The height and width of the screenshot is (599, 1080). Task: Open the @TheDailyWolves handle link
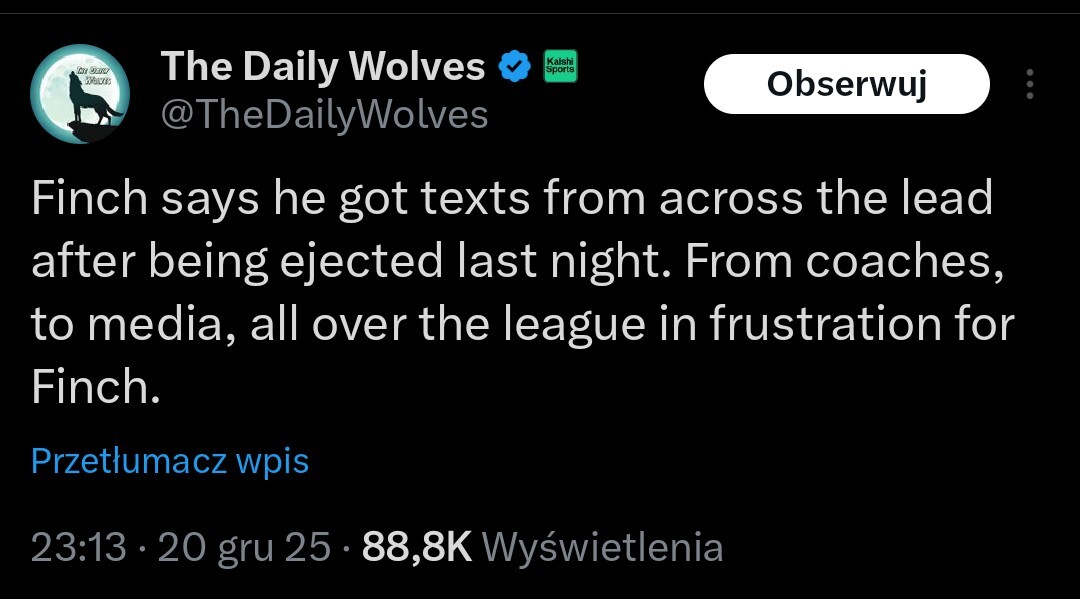click(324, 115)
